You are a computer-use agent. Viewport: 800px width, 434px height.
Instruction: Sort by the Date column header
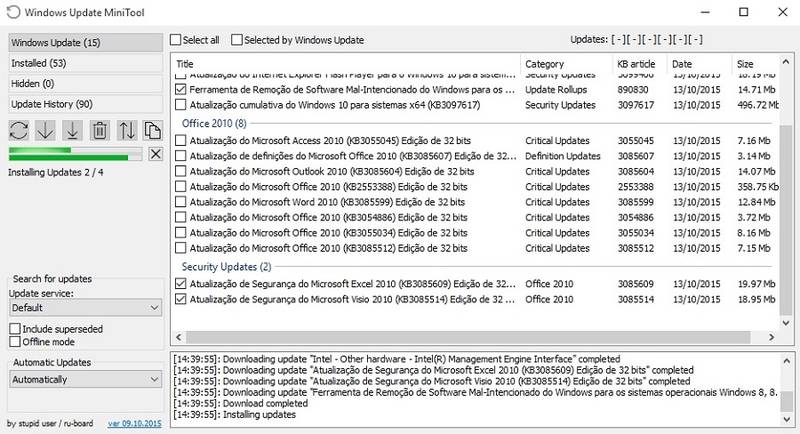coord(682,64)
